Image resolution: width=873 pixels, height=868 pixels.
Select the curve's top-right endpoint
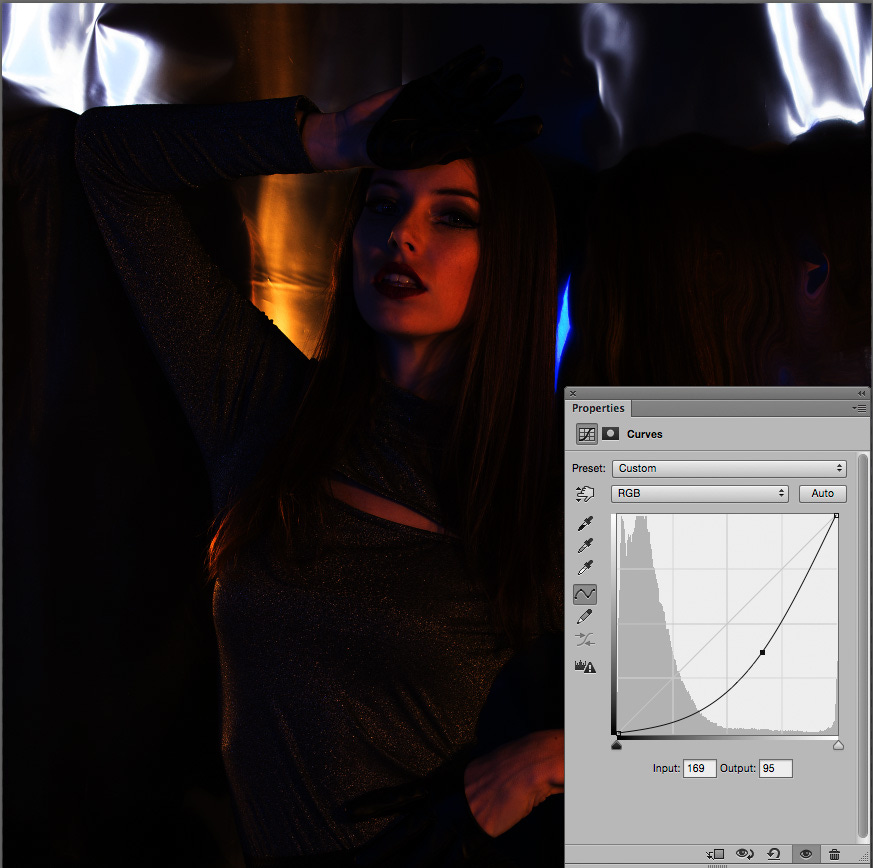[x=836, y=516]
